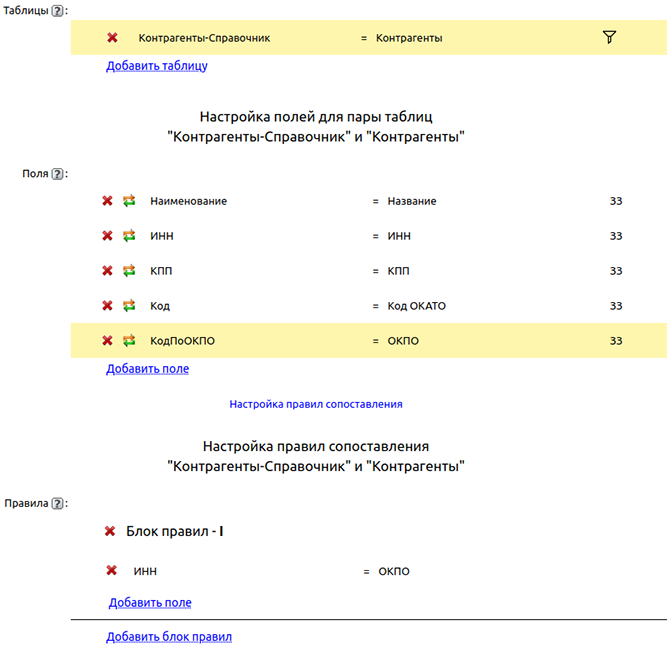Select the Контрагенты-Справочник table name
The width and height of the screenshot is (672, 645).
point(204,37)
